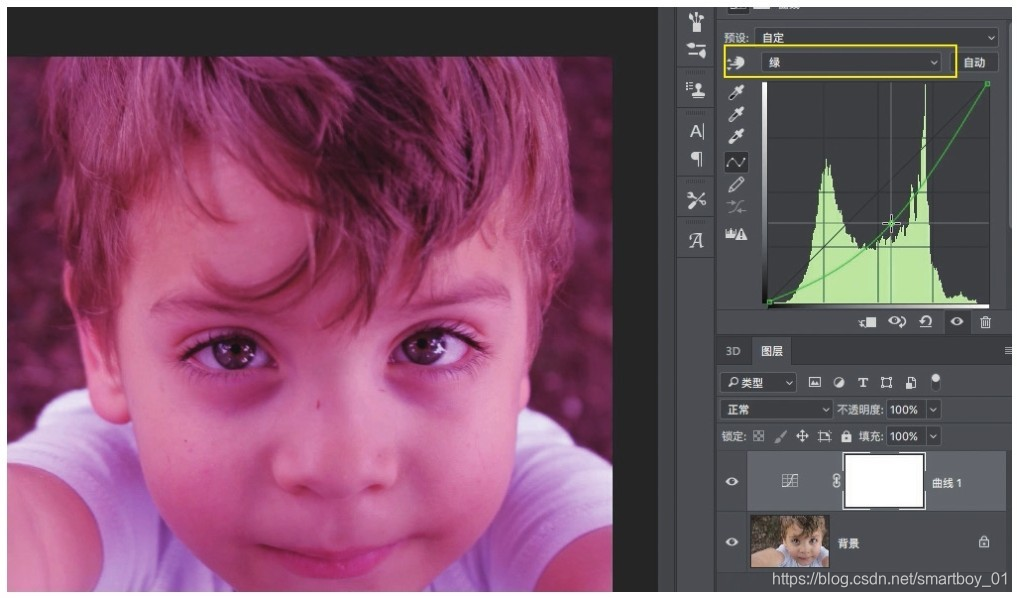Toggle the mask link on 曲线 1 layer
Viewport: 1017px width, 598px height.
[836, 481]
